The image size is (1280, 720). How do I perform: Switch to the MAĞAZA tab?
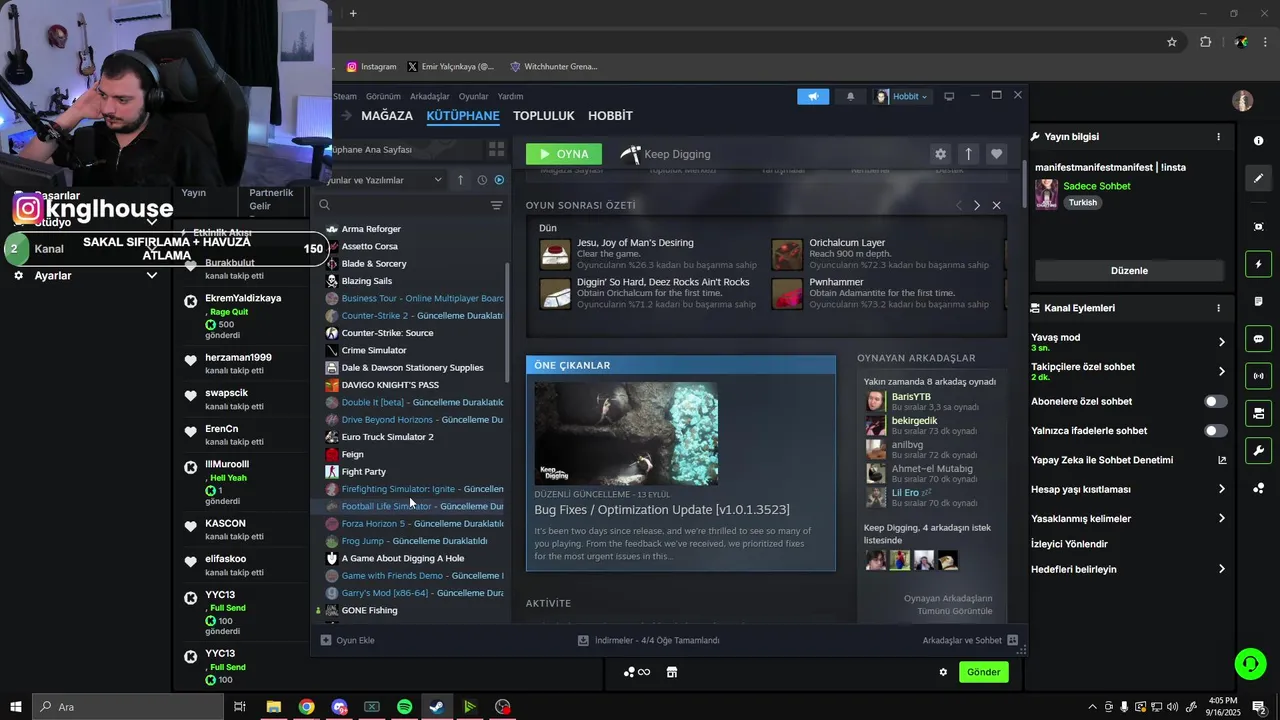click(x=387, y=116)
